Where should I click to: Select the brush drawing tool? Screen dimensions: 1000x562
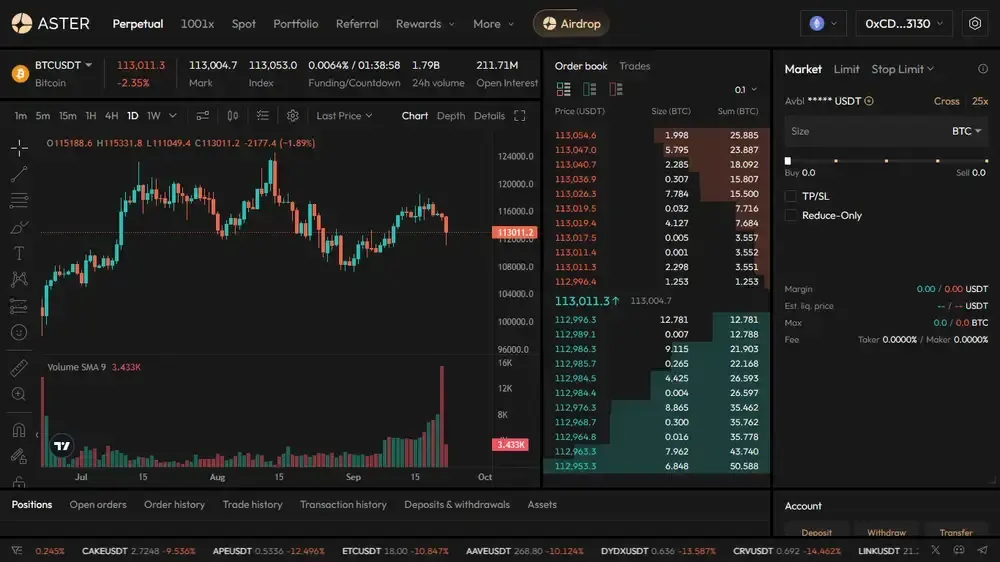pyautogui.click(x=19, y=227)
